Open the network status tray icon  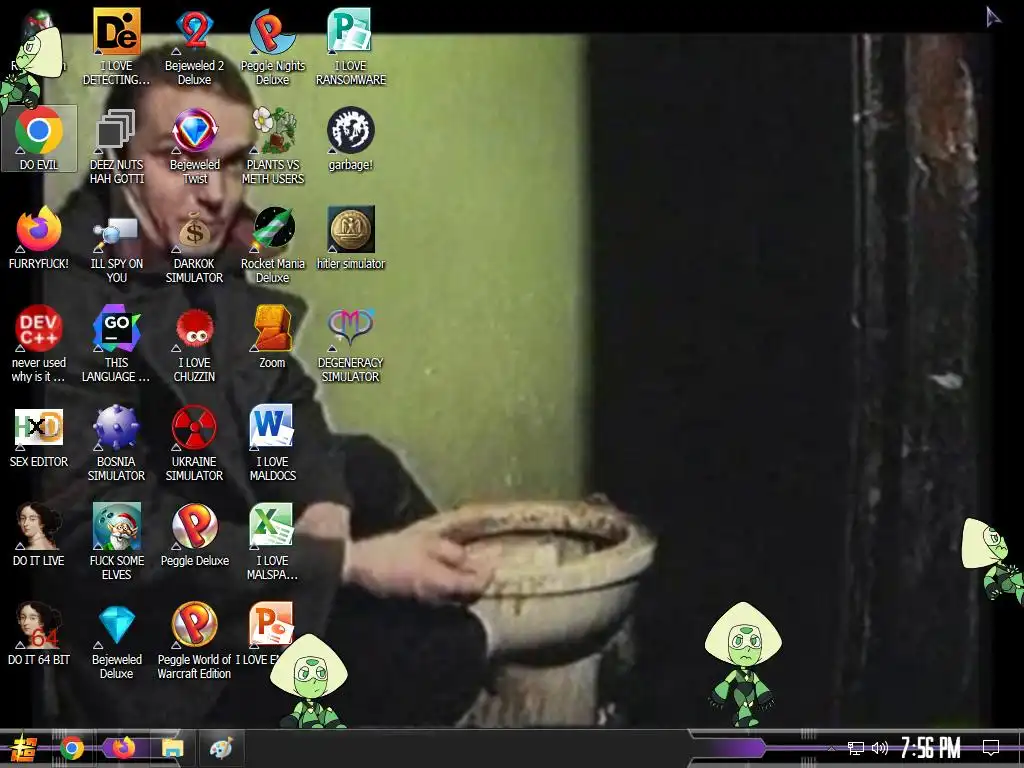pos(856,748)
